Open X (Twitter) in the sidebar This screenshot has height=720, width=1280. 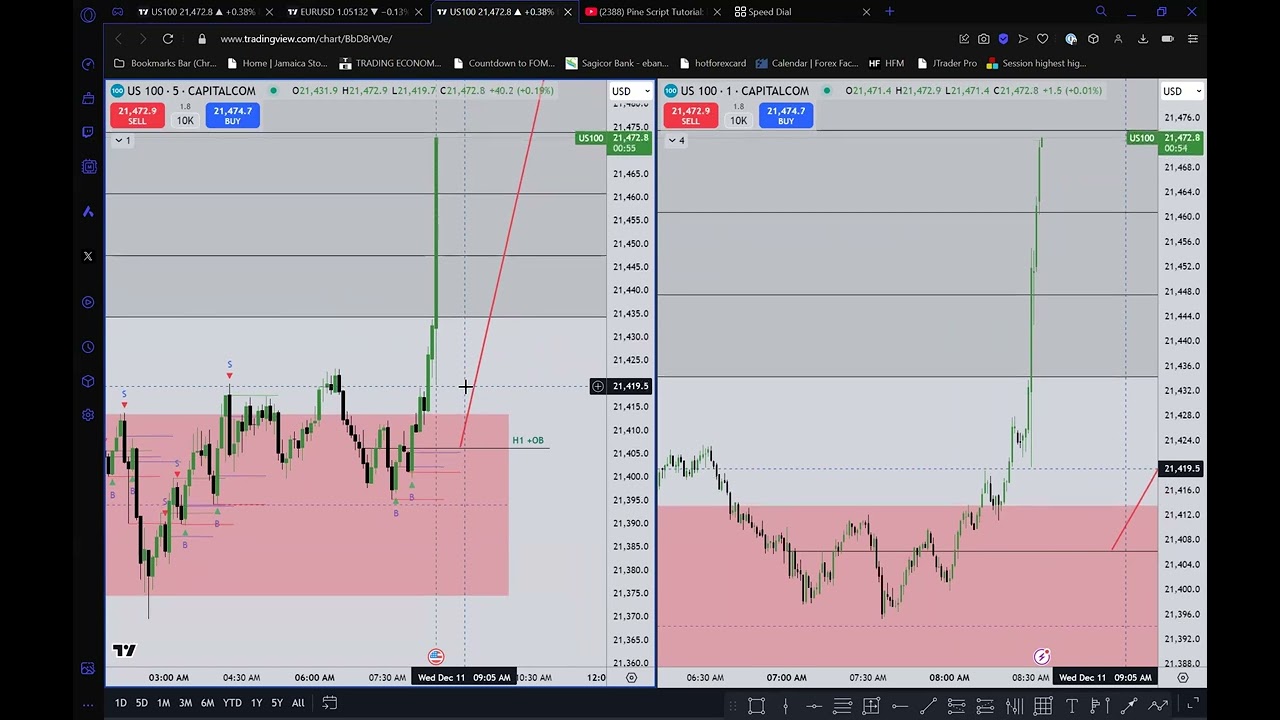(88, 256)
